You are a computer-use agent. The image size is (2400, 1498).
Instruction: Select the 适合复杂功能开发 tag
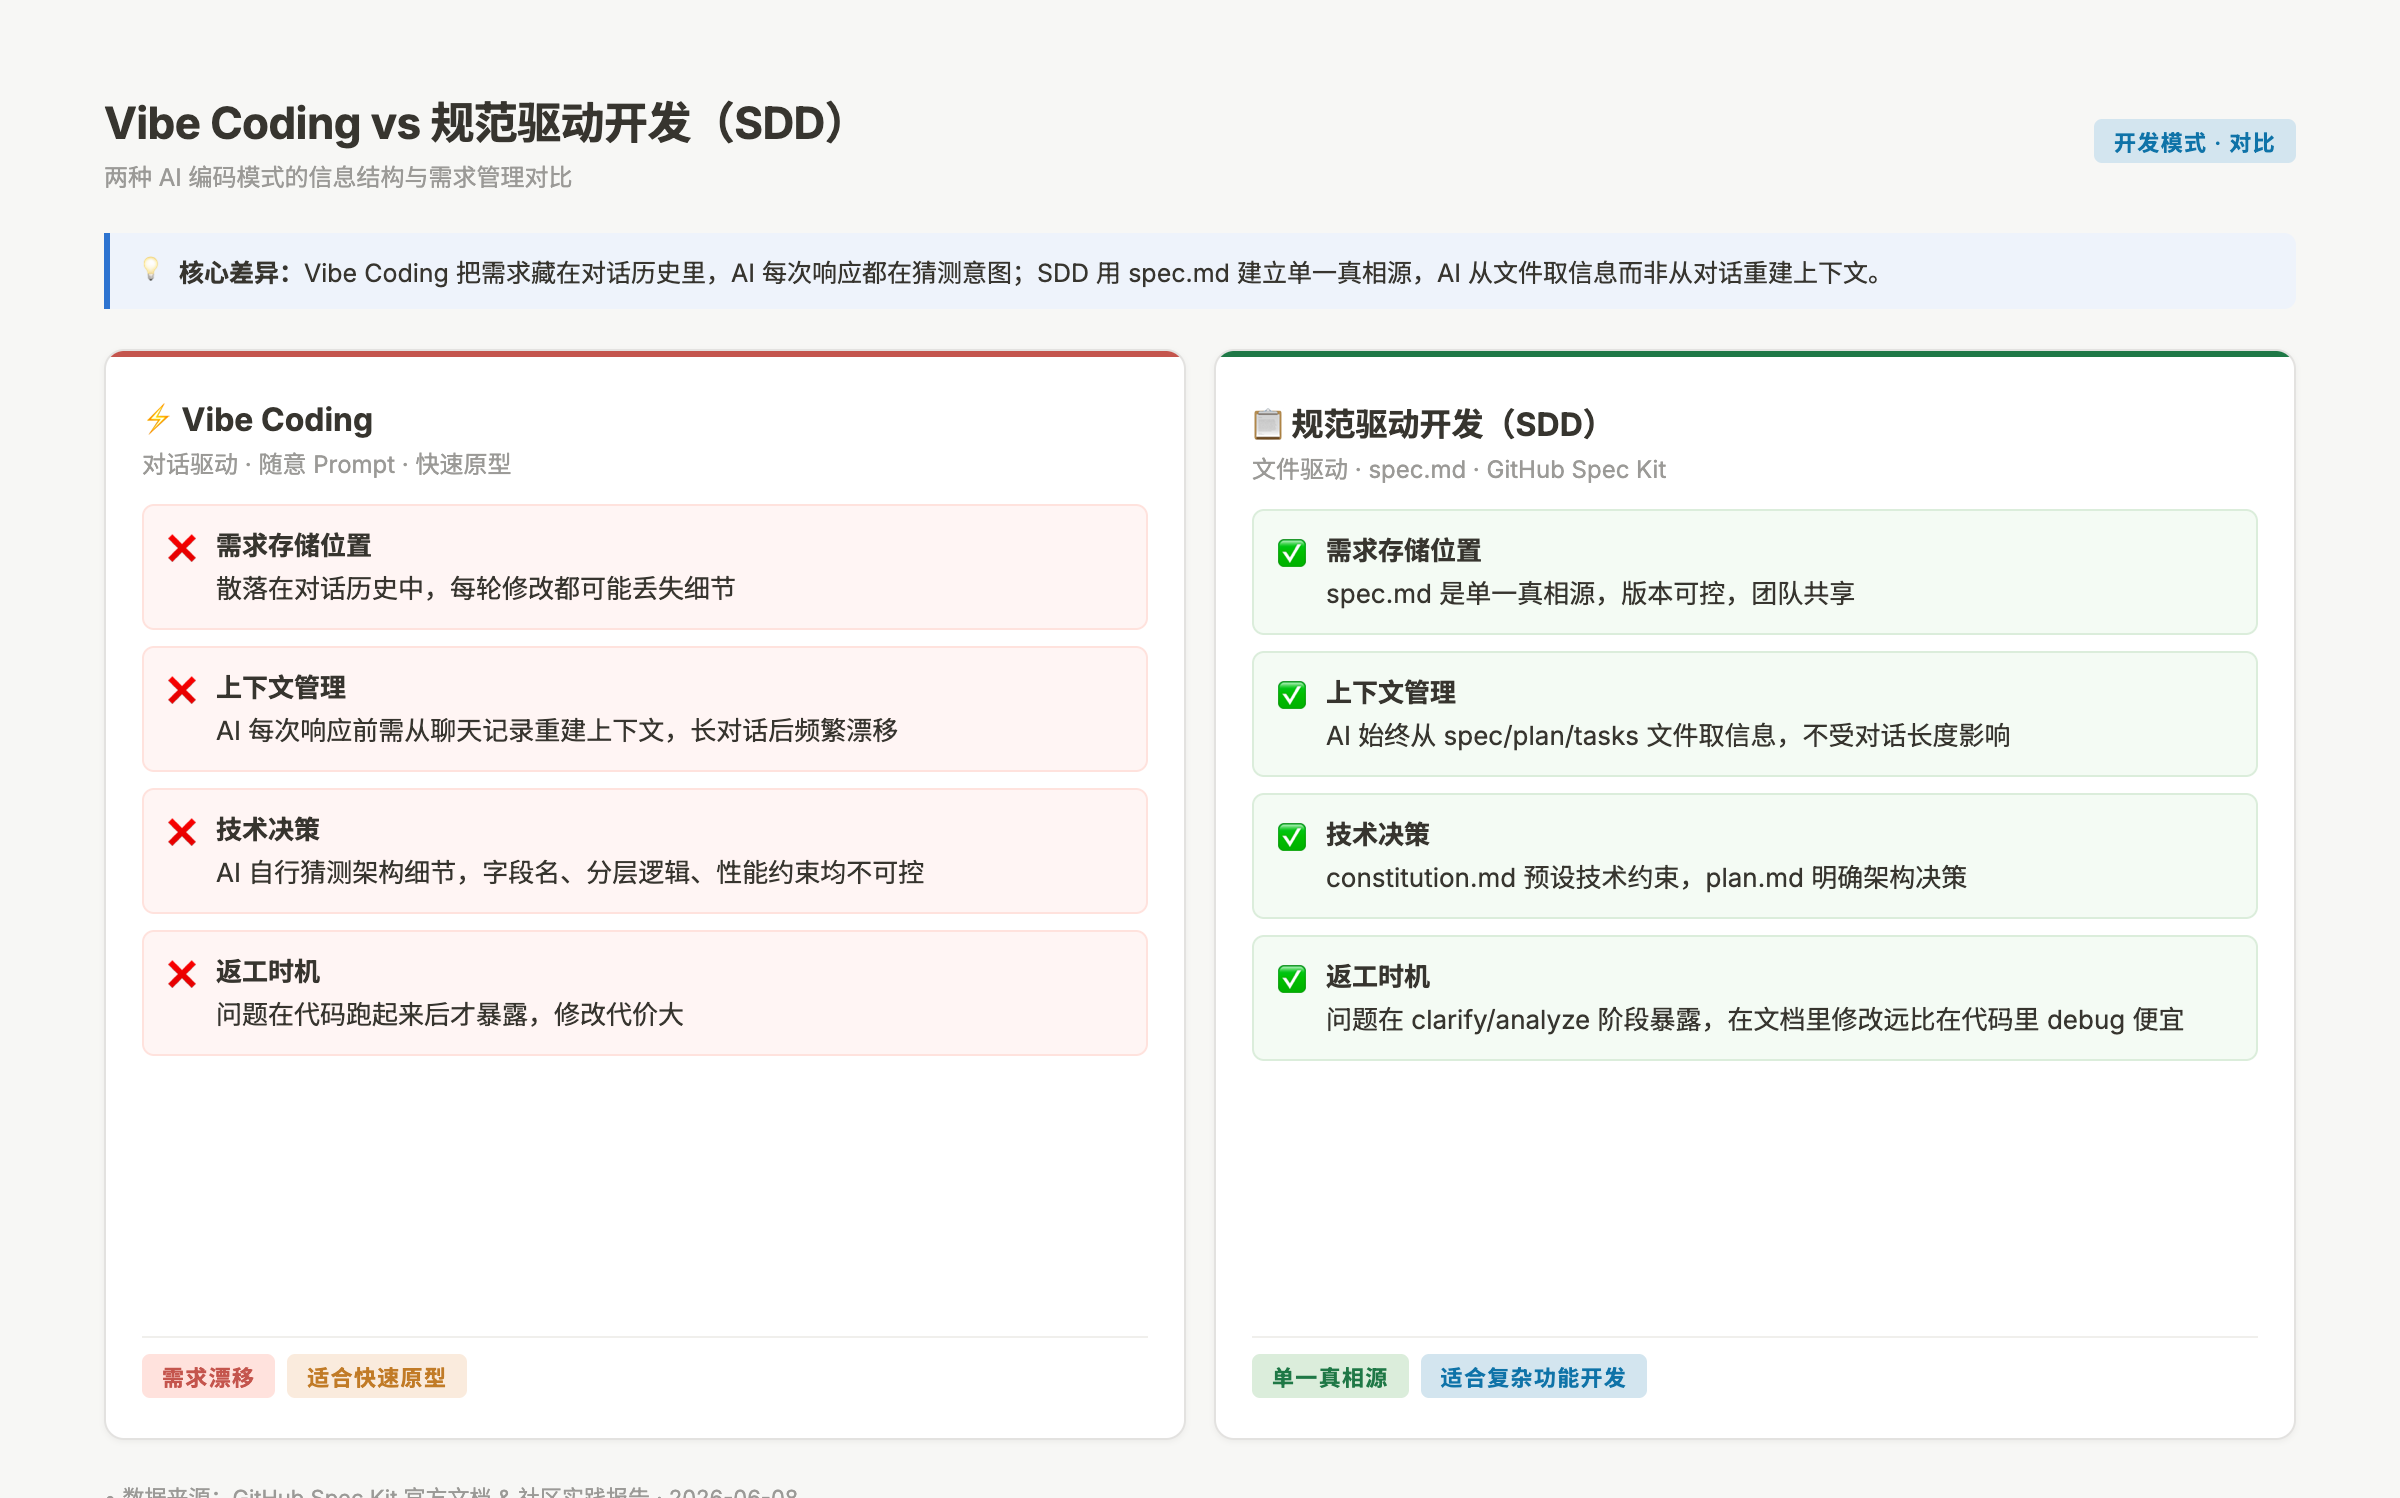point(1533,1377)
